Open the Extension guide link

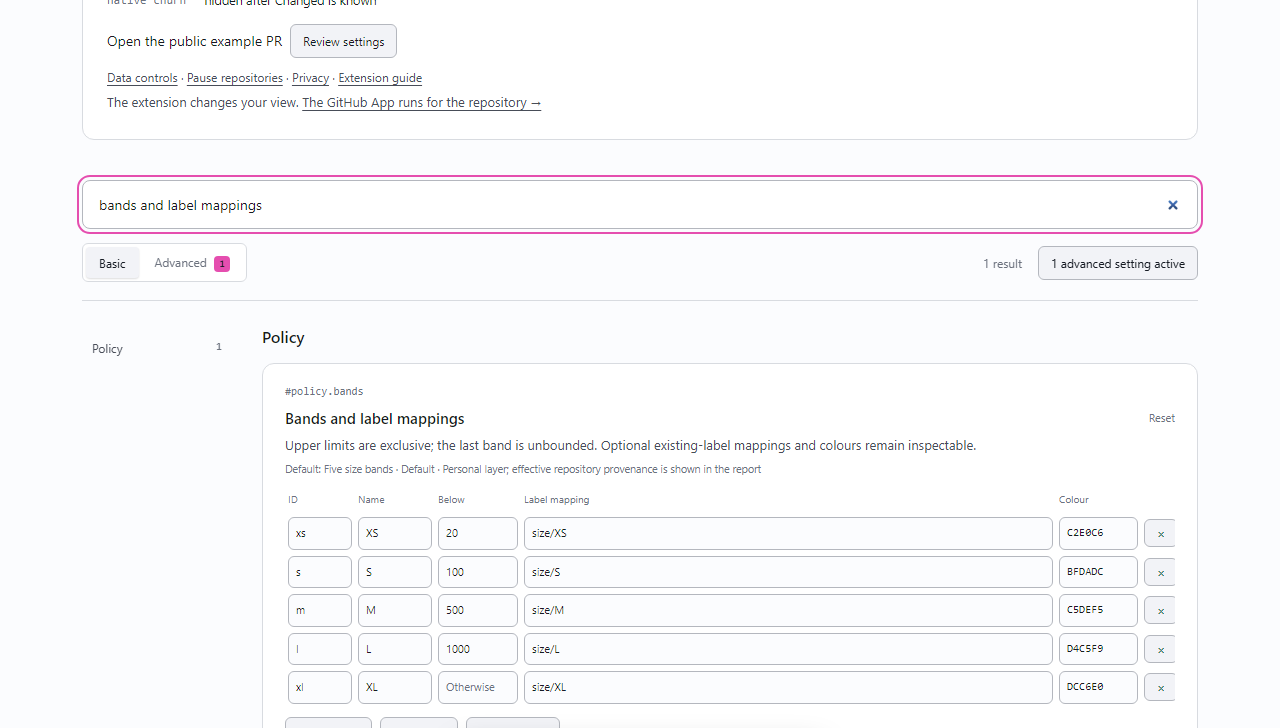click(x=380, y=78)
